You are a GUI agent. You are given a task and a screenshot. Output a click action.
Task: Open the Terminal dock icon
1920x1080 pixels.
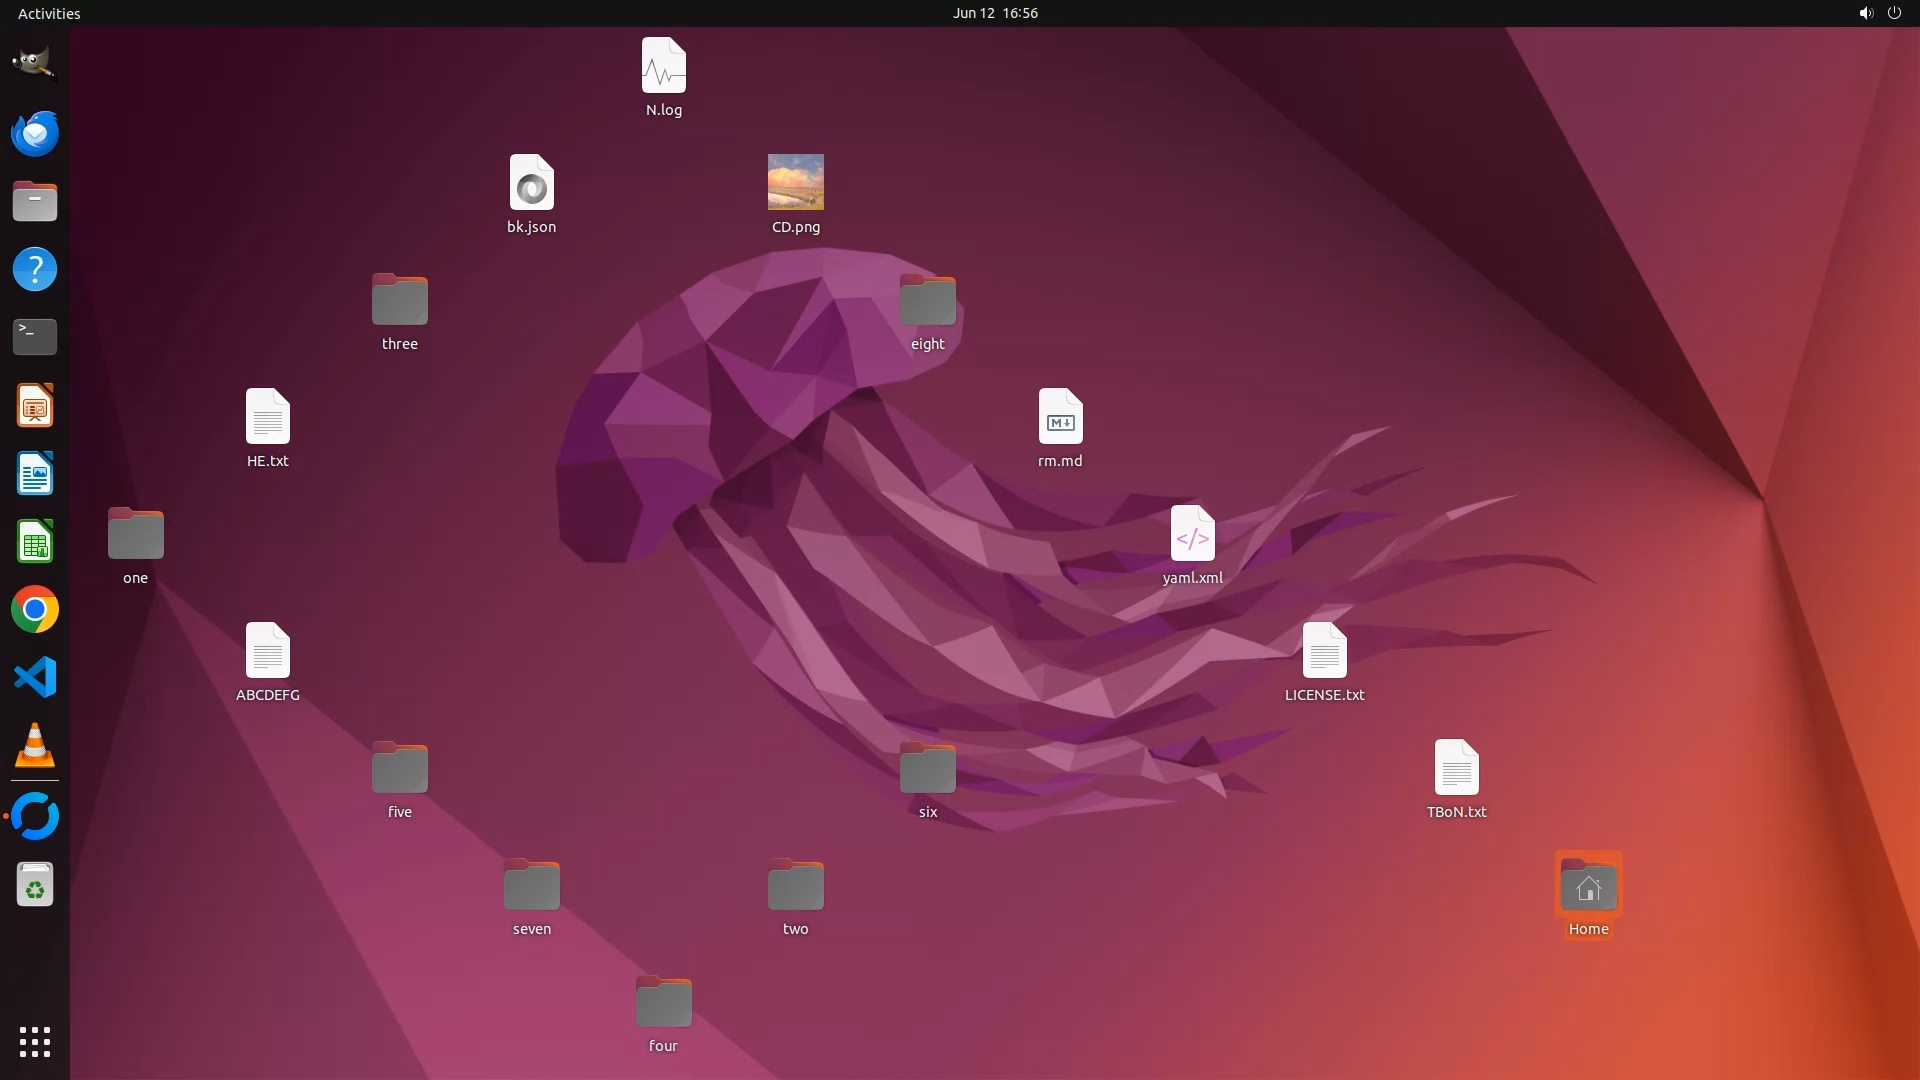[34, 337]
